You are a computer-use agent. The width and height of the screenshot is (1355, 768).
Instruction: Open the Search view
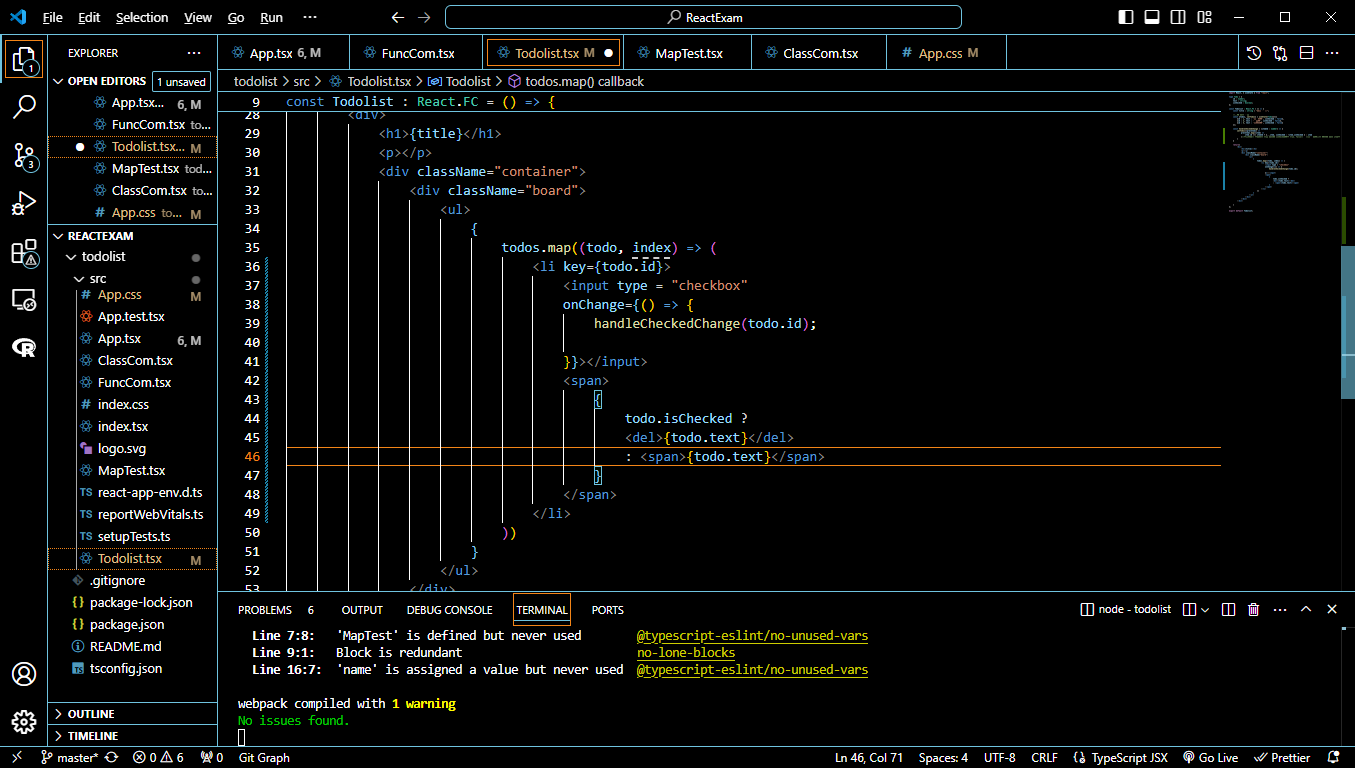click(x=24, y=106)
